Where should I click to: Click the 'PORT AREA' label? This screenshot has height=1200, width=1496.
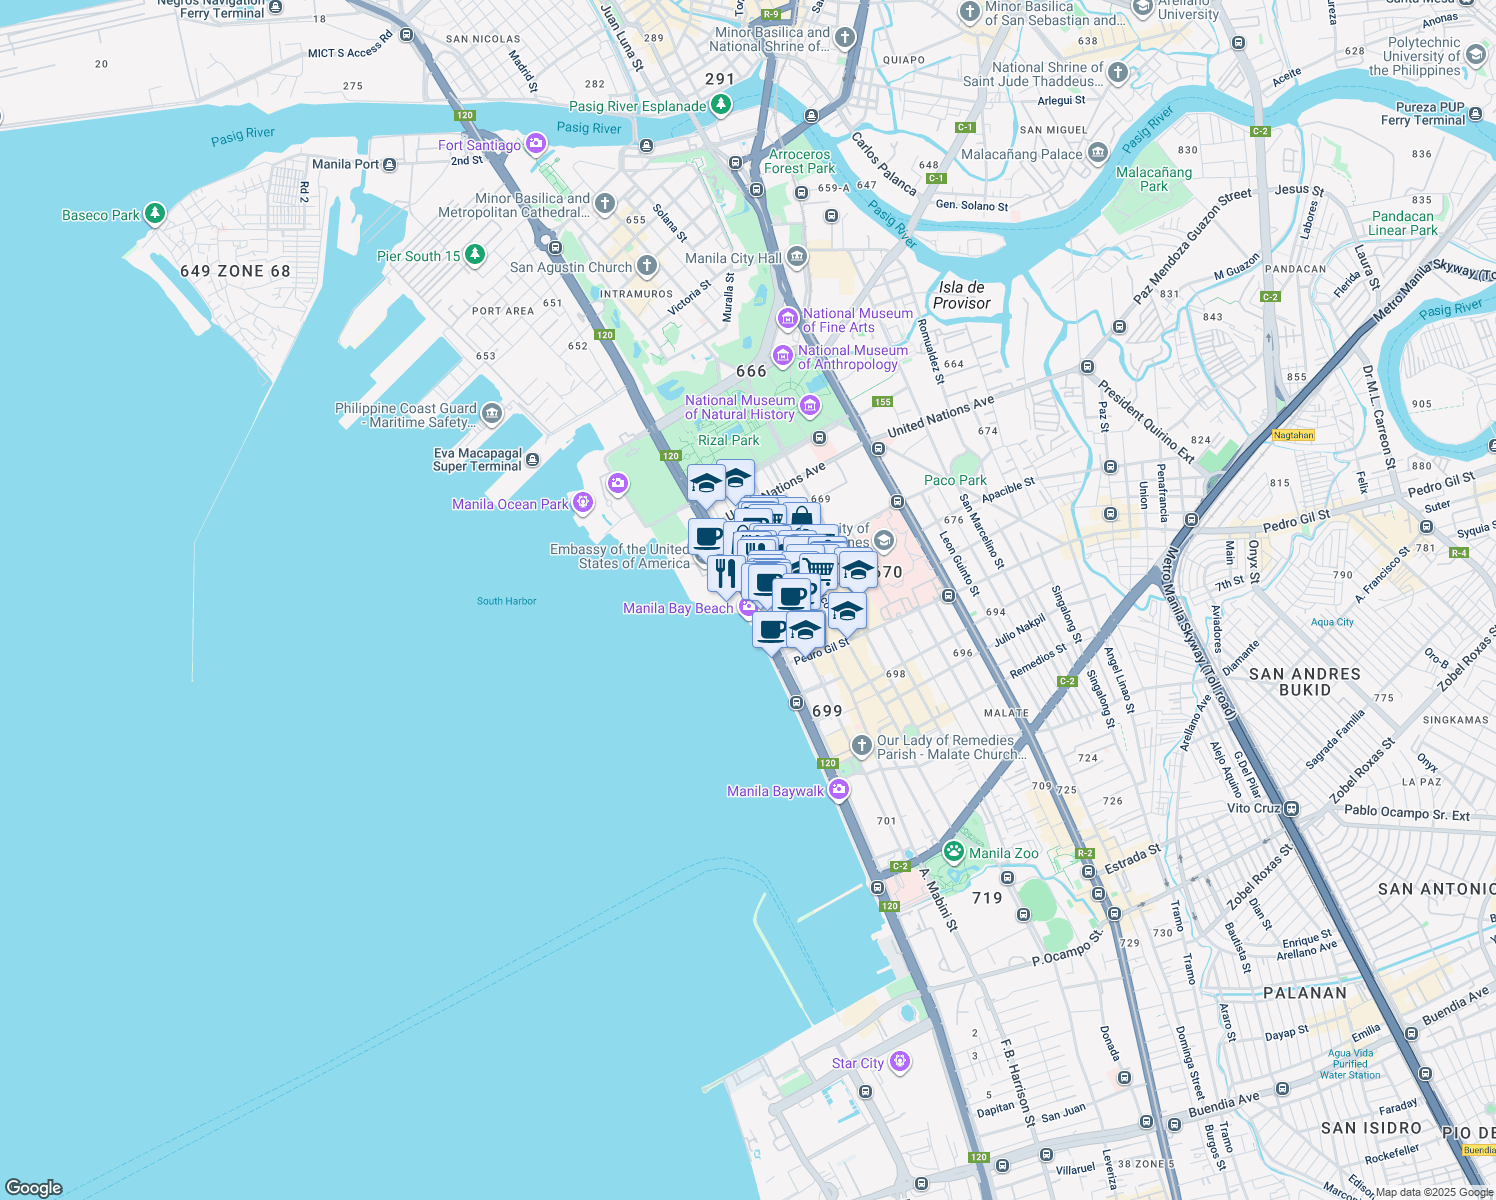coord(503,311)
